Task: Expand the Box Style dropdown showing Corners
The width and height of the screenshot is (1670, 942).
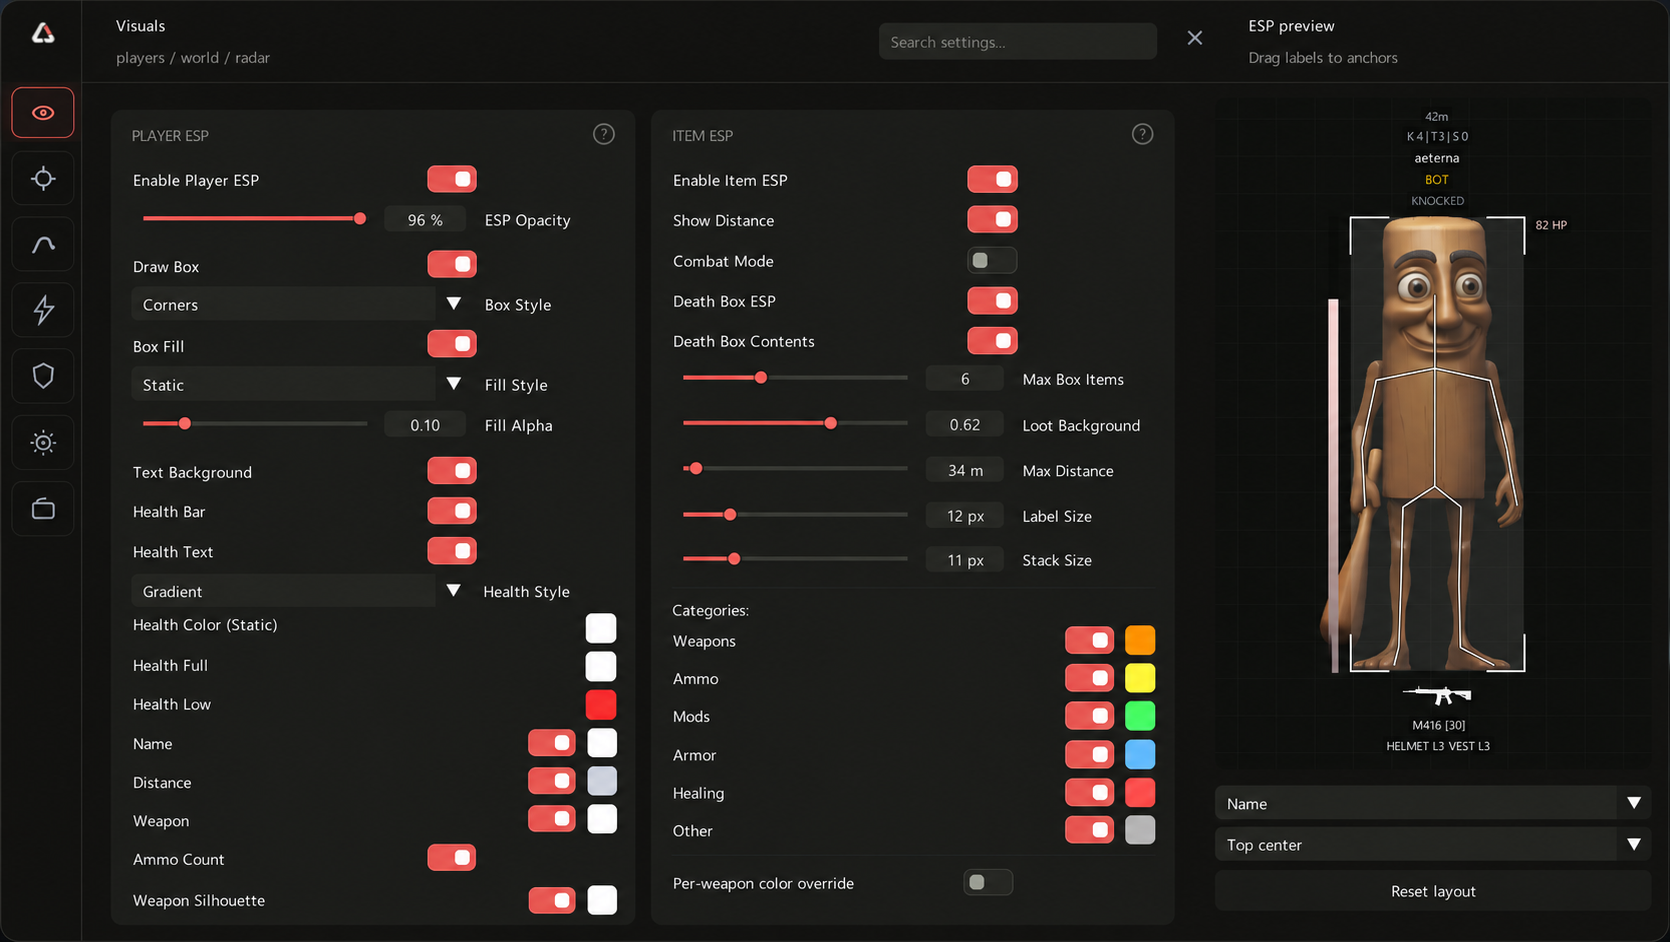Action: (x=299, y=304)
